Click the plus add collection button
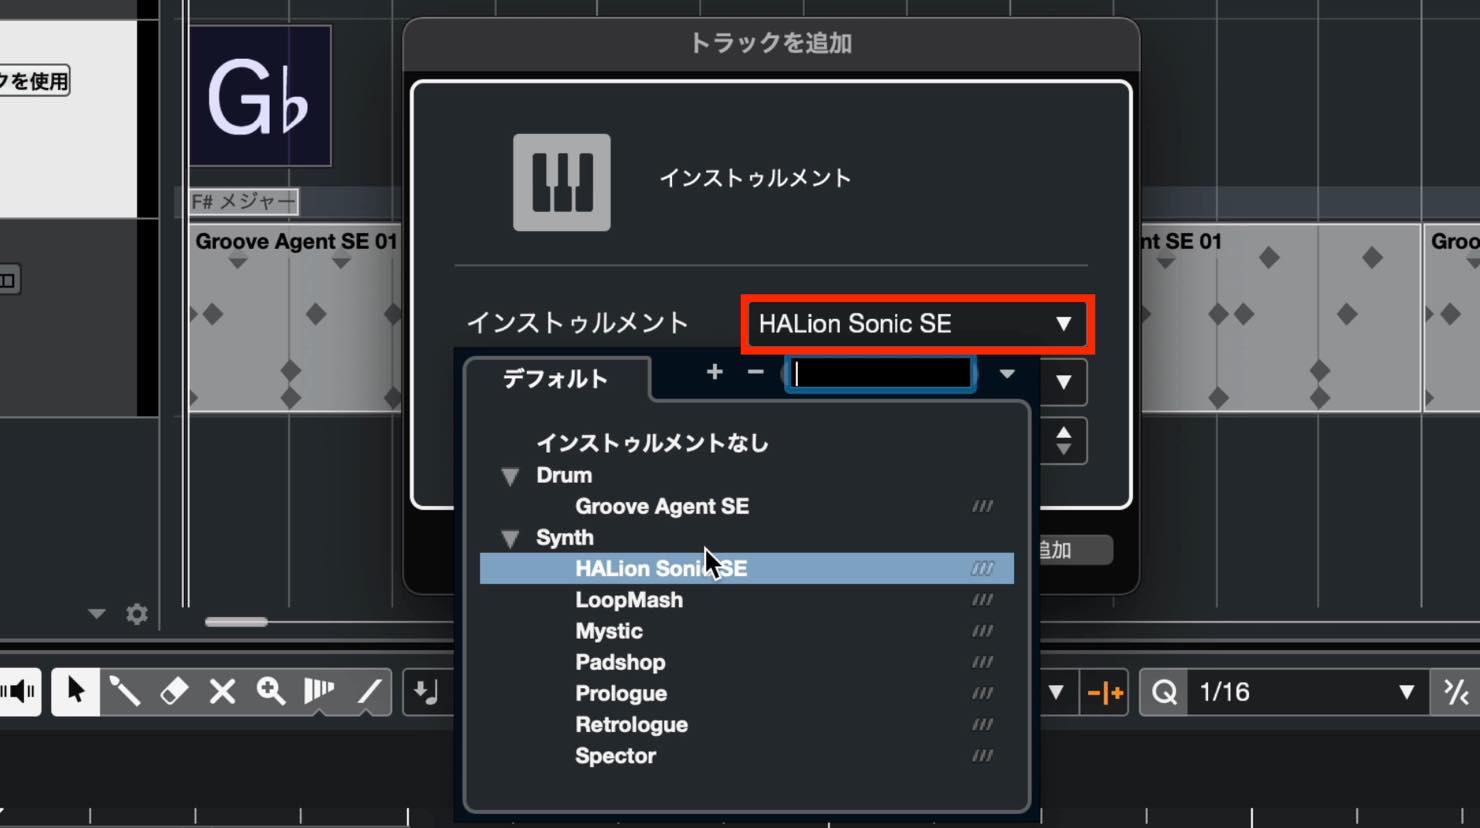This screenshot has width=1480, height=828. pyautogui.click(x=714, y=372)
